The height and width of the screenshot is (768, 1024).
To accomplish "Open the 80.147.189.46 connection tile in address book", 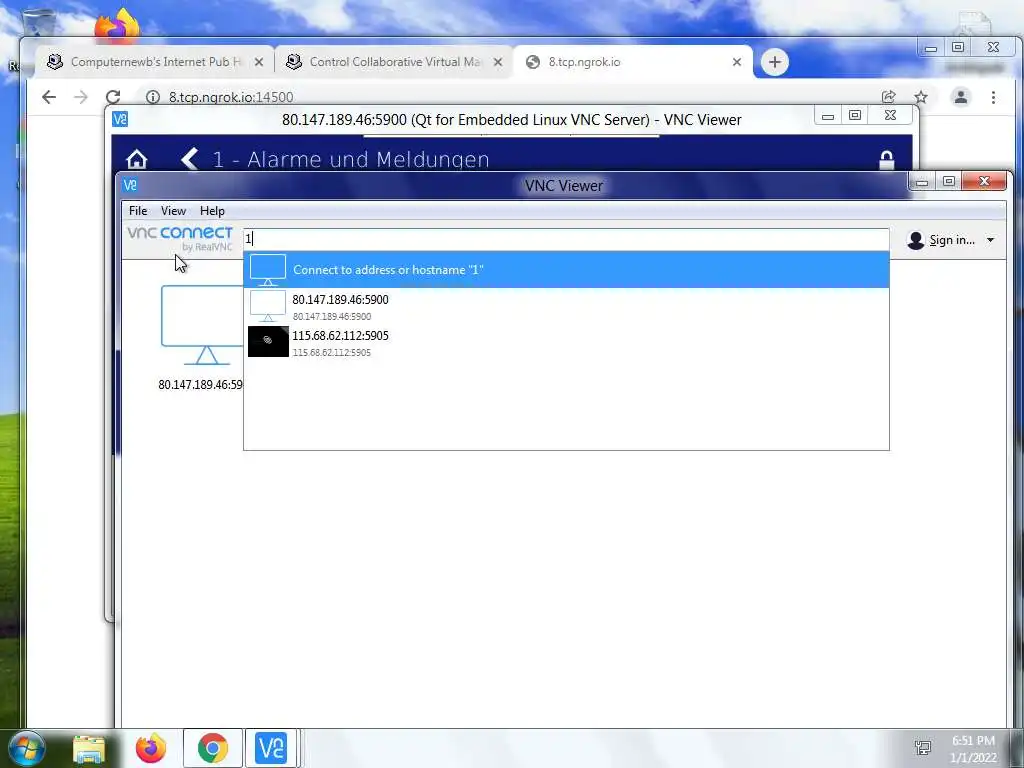I will (x=202, y=338).
